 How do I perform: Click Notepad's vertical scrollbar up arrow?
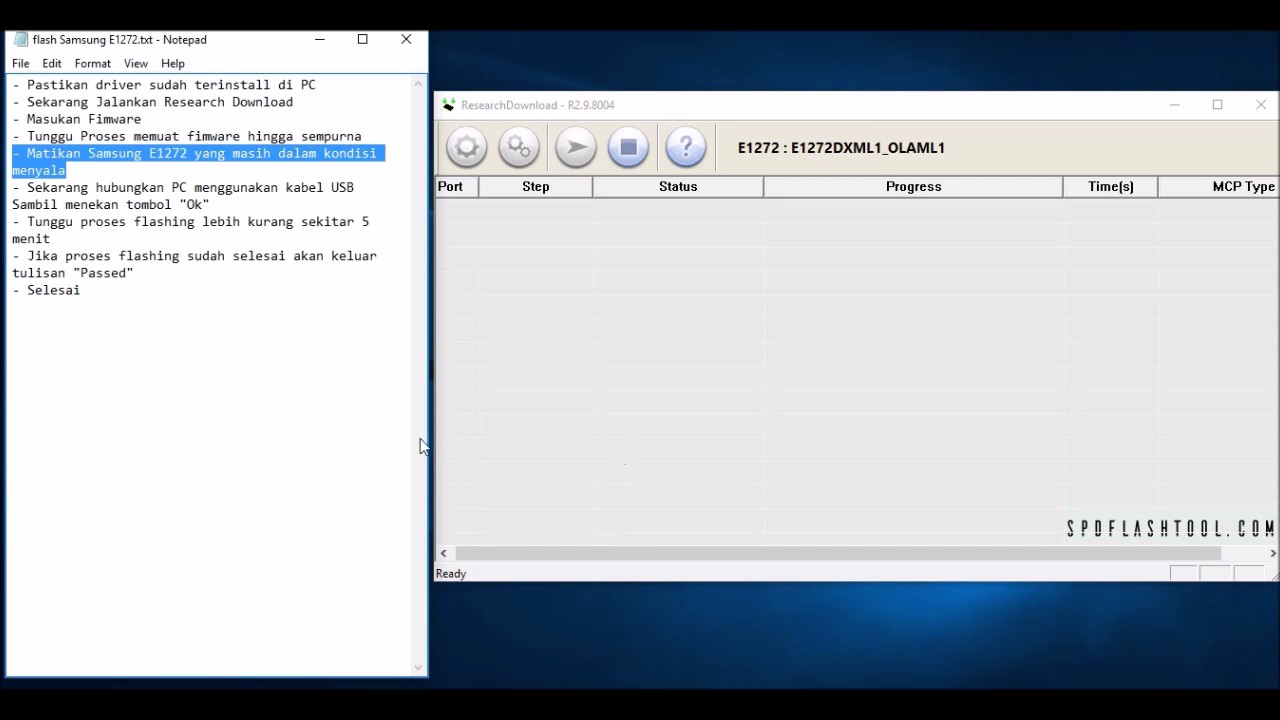418,84
